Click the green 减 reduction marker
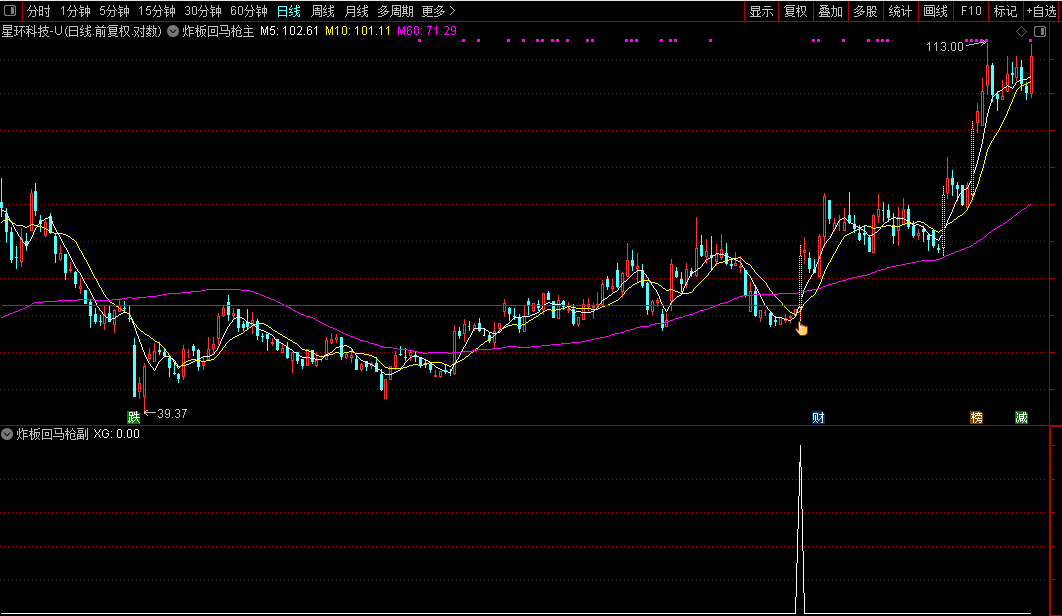 pos(1021,417)
